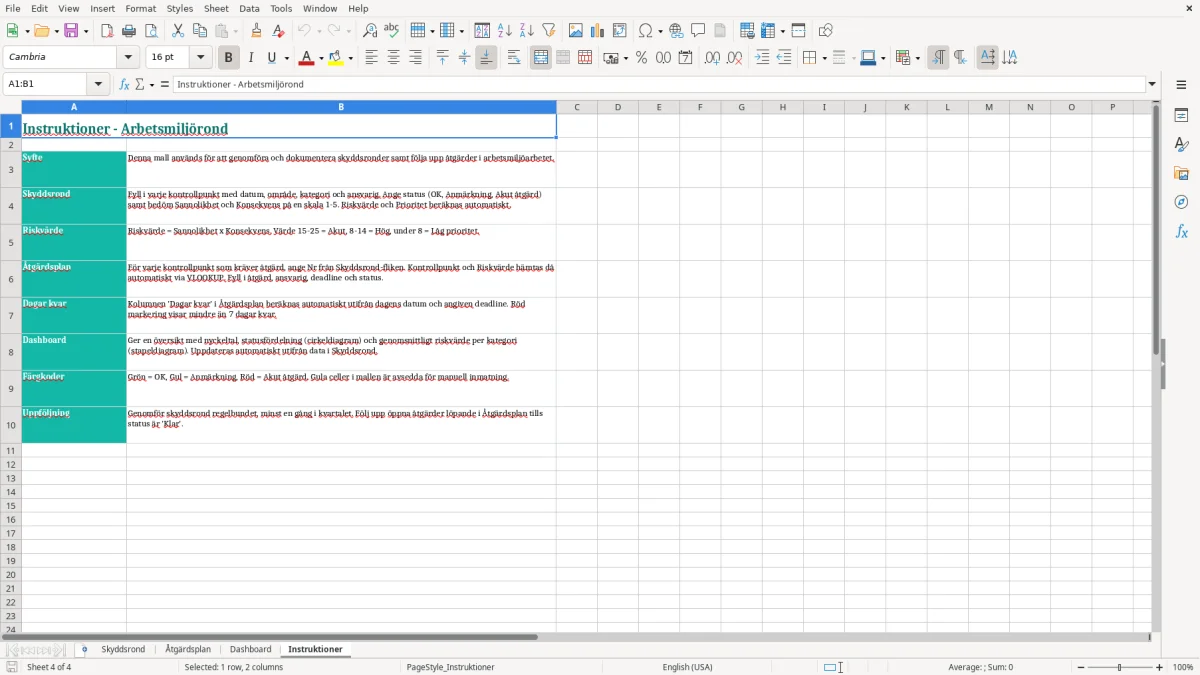This screenshot has width=1200, height=675.
Task: Open Function Wizard fx icon
Action: pos(125,85)
